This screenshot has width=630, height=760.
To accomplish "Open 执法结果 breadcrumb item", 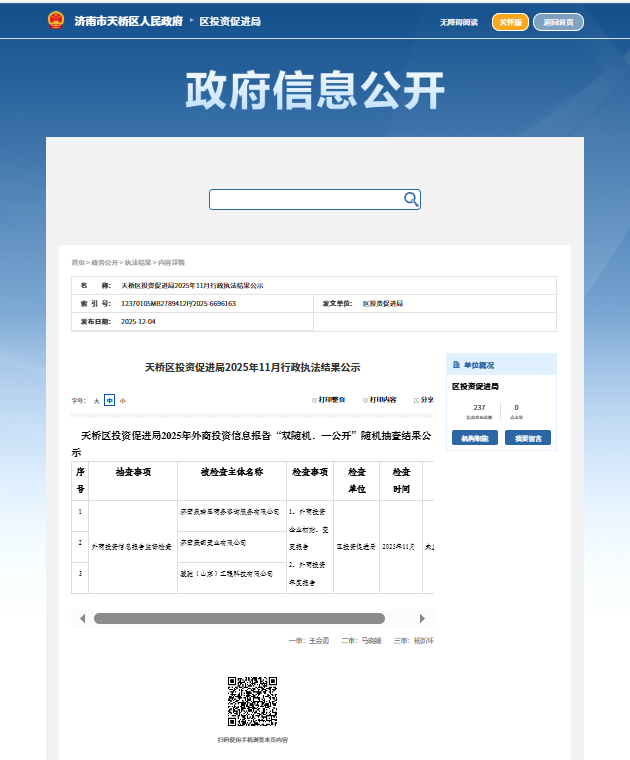I will [x=137, y=262].
